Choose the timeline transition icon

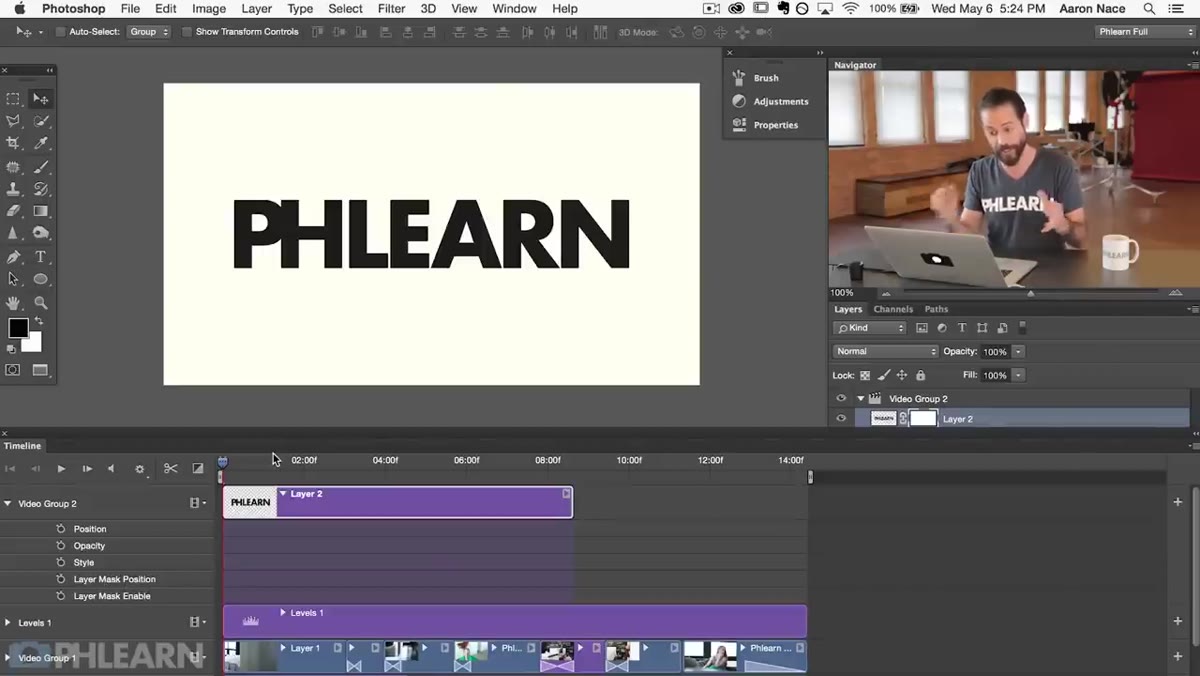click(x=198, y=468)
